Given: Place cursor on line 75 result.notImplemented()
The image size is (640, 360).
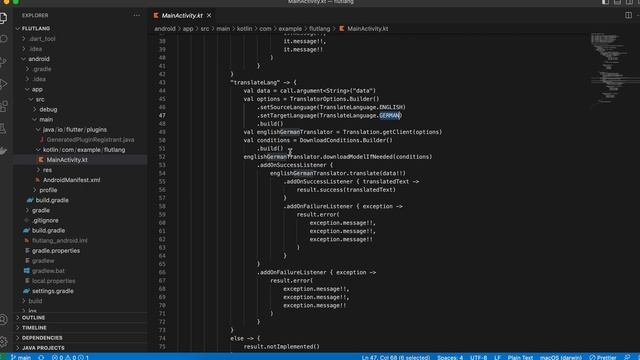Looking at the screenshot, I should 282,347.
